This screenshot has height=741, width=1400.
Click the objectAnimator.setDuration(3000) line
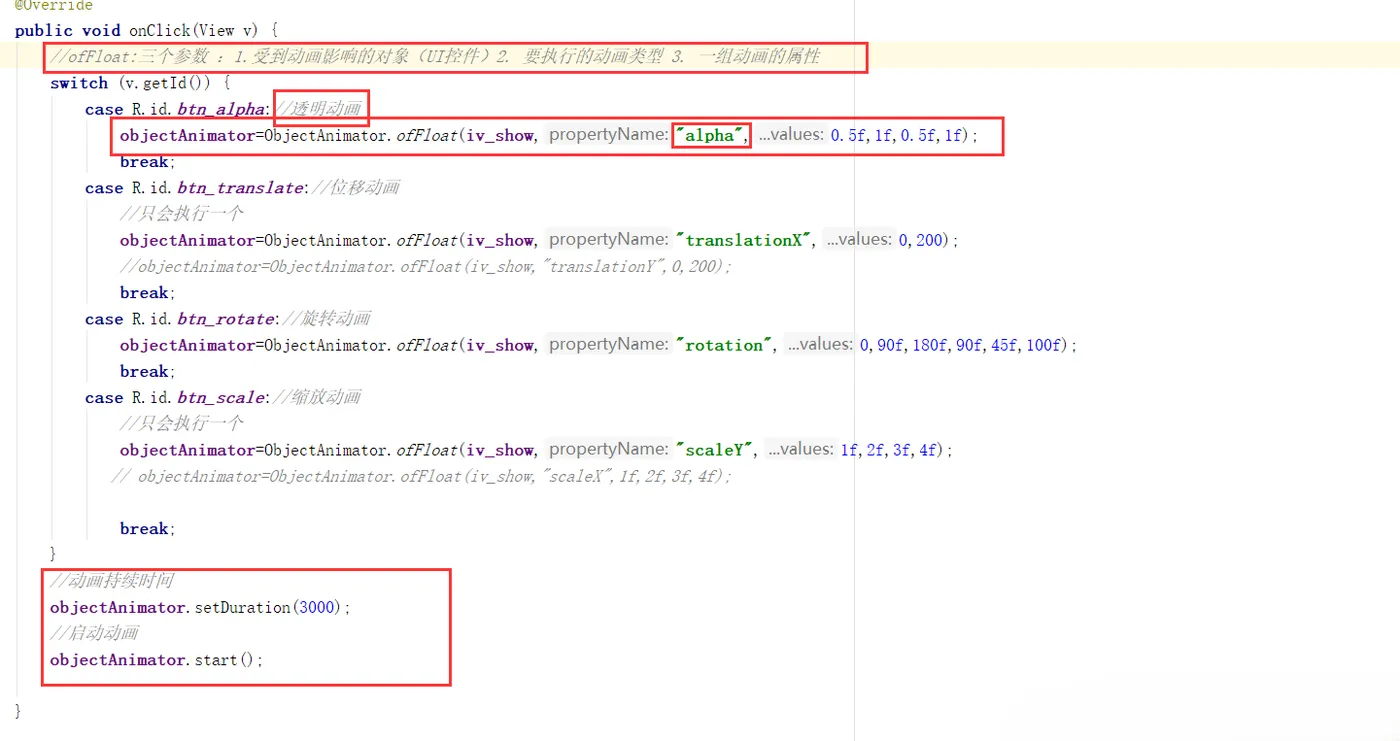201,607
